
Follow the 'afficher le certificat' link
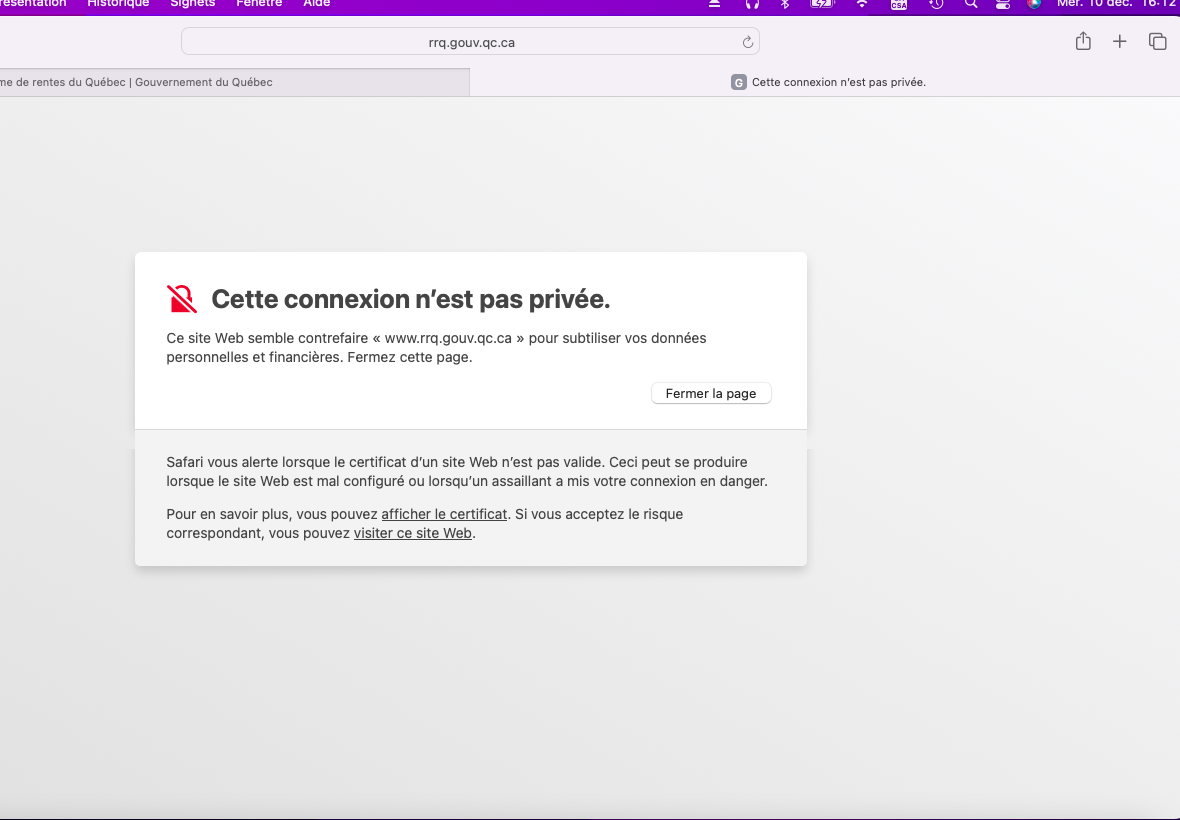point(444,515)
